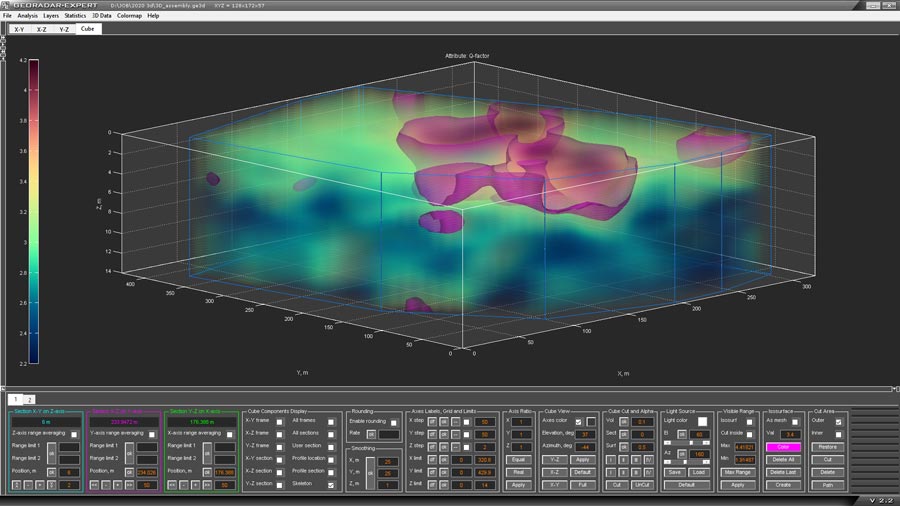This screenshot has height=506, width=900.
Task: Open the 3D Data menu
Action: click(x=101, y=16)
